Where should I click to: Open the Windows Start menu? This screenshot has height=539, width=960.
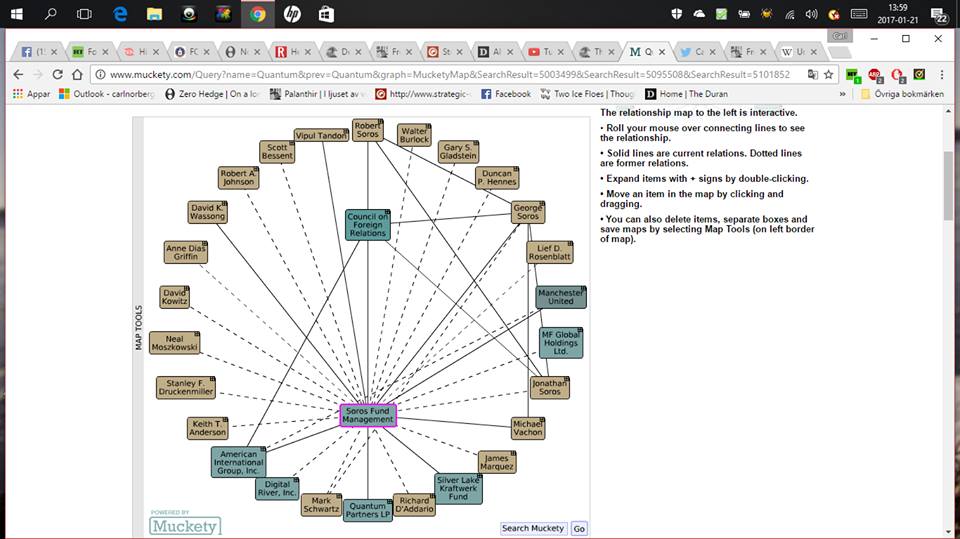point(17,14)
